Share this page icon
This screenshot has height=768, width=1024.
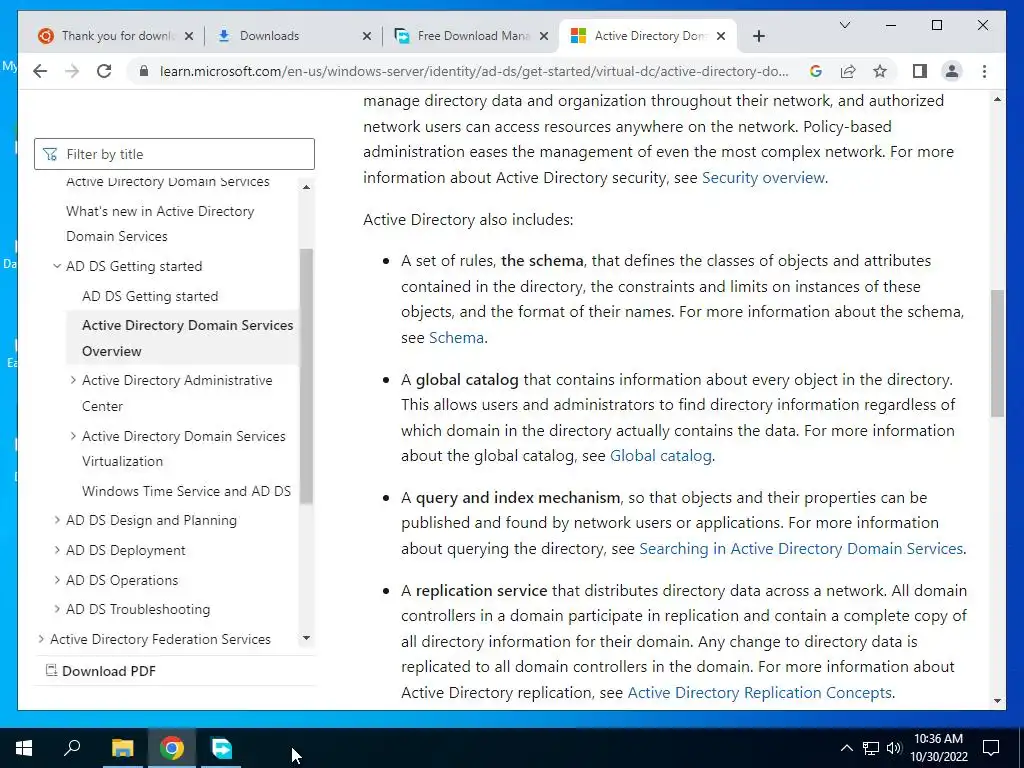[848, 71]
